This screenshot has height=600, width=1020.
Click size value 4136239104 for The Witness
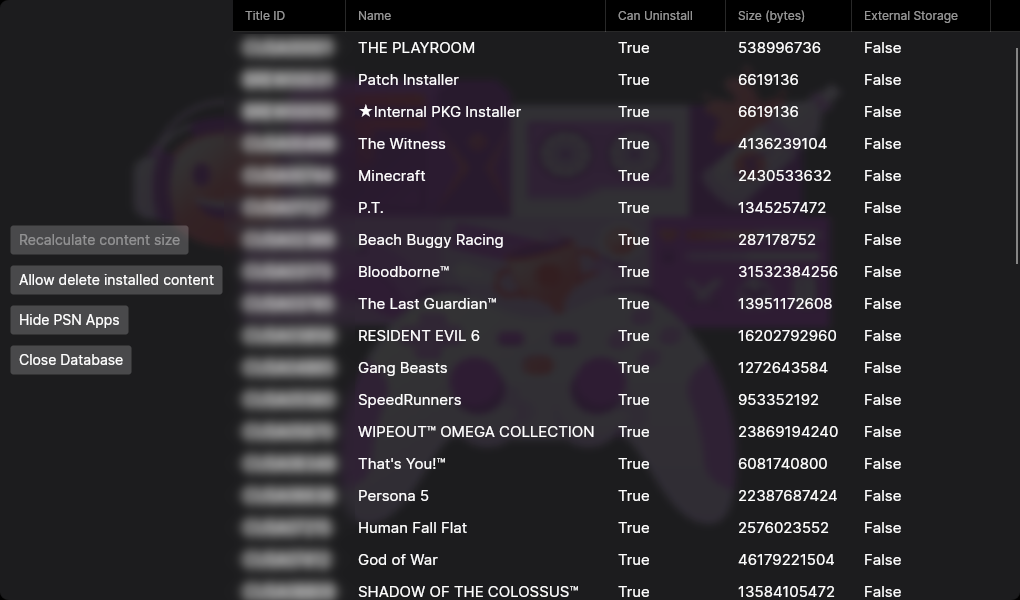pos(782,143)
